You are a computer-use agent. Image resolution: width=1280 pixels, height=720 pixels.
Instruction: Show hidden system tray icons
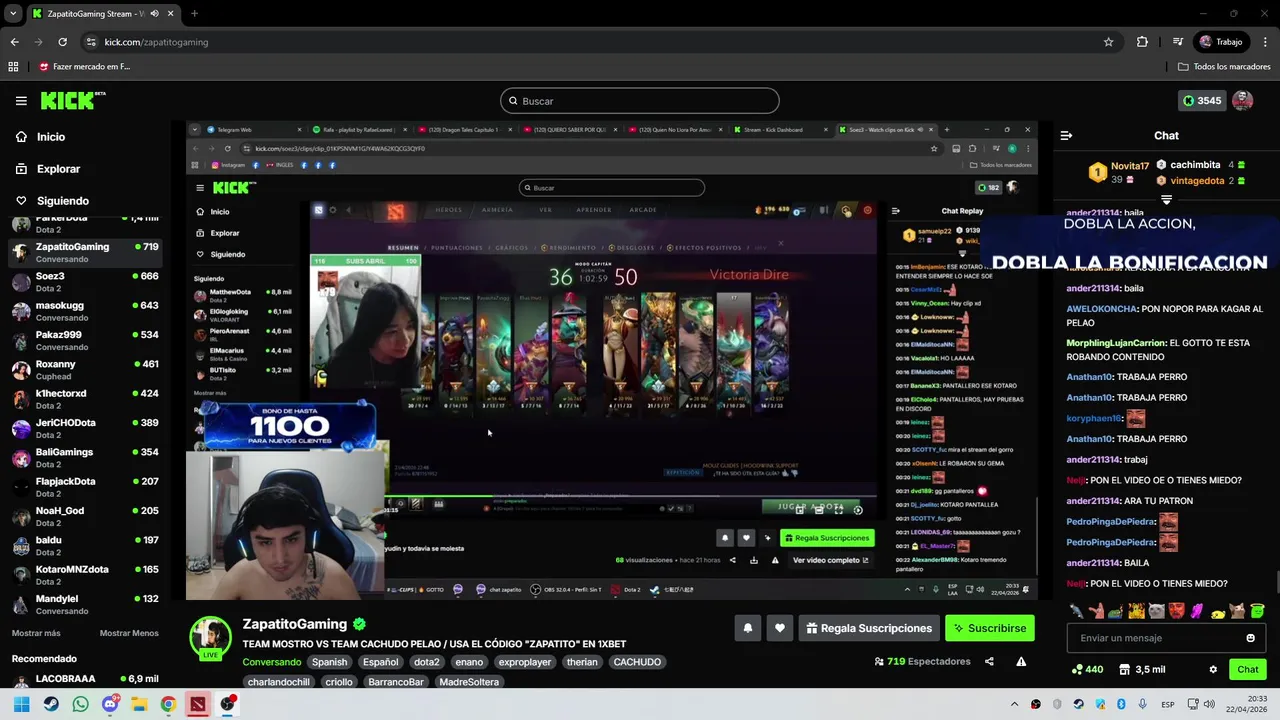pos(1014,704)
